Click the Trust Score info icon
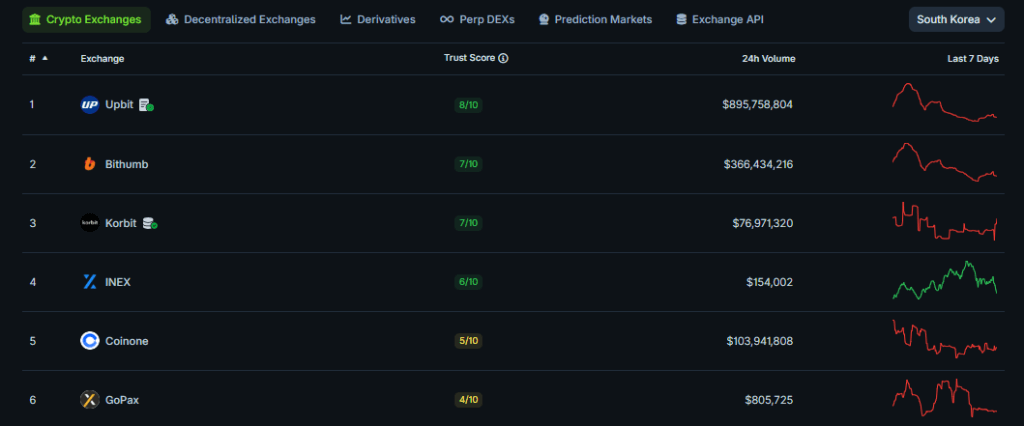The width and height of the screenshot is (1024, 426). click(x=503, y=59)
